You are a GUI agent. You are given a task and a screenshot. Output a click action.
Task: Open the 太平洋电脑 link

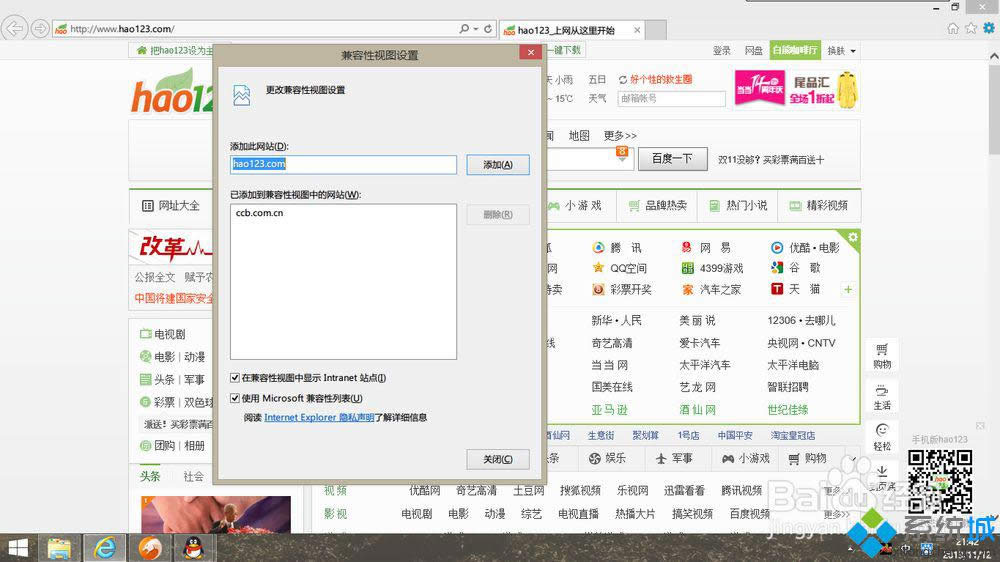pos(793,365)
